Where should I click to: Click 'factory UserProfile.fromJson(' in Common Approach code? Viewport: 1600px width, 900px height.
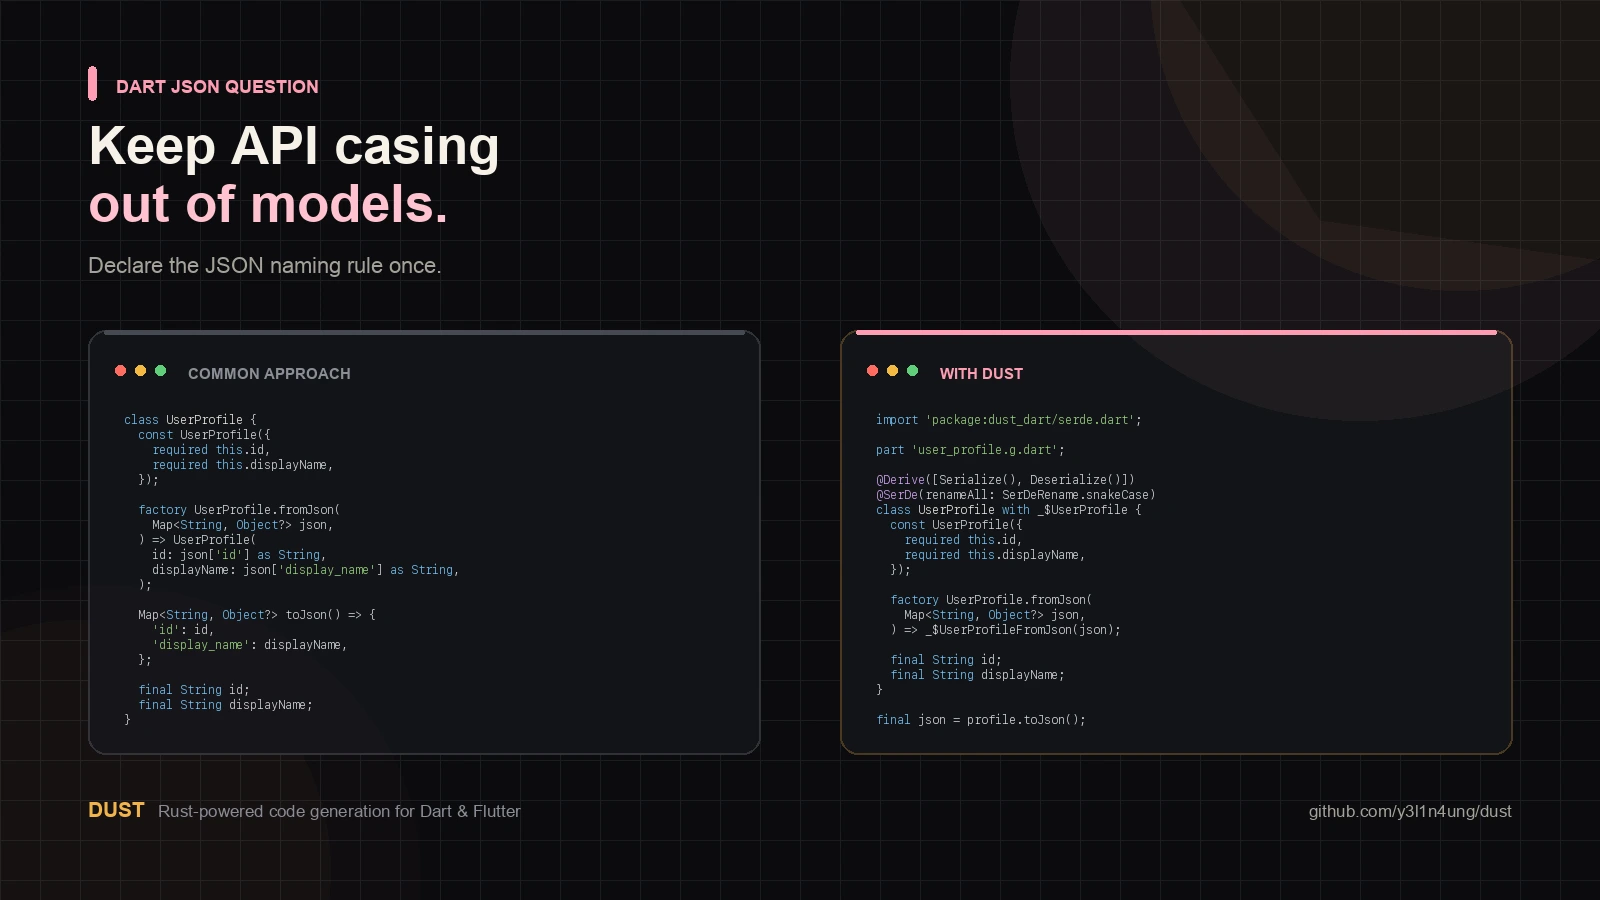(239, 510)
